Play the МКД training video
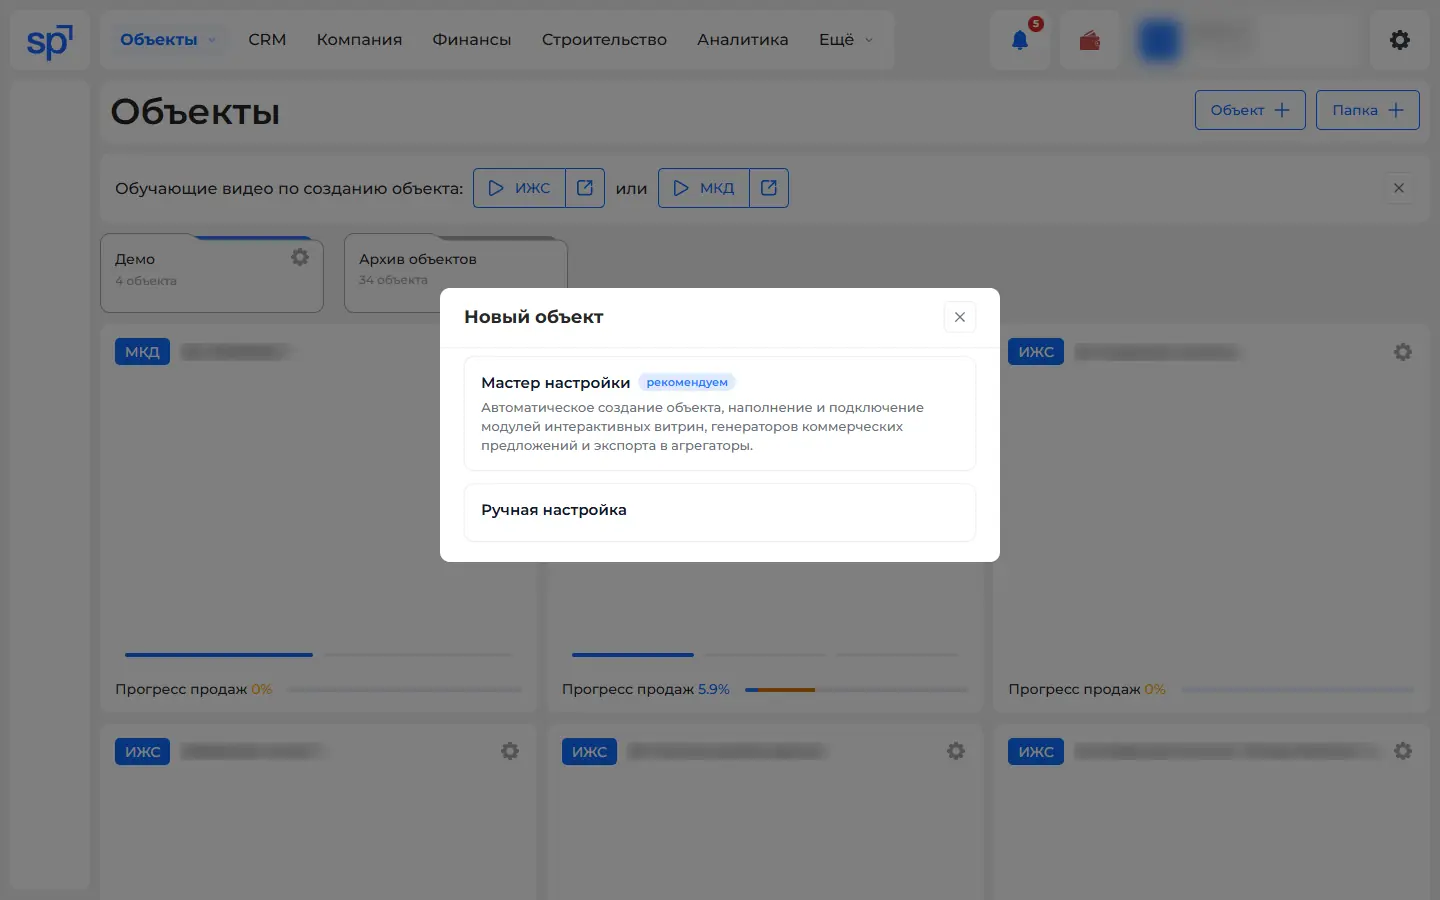1440x900 pixels. point(704,188)
